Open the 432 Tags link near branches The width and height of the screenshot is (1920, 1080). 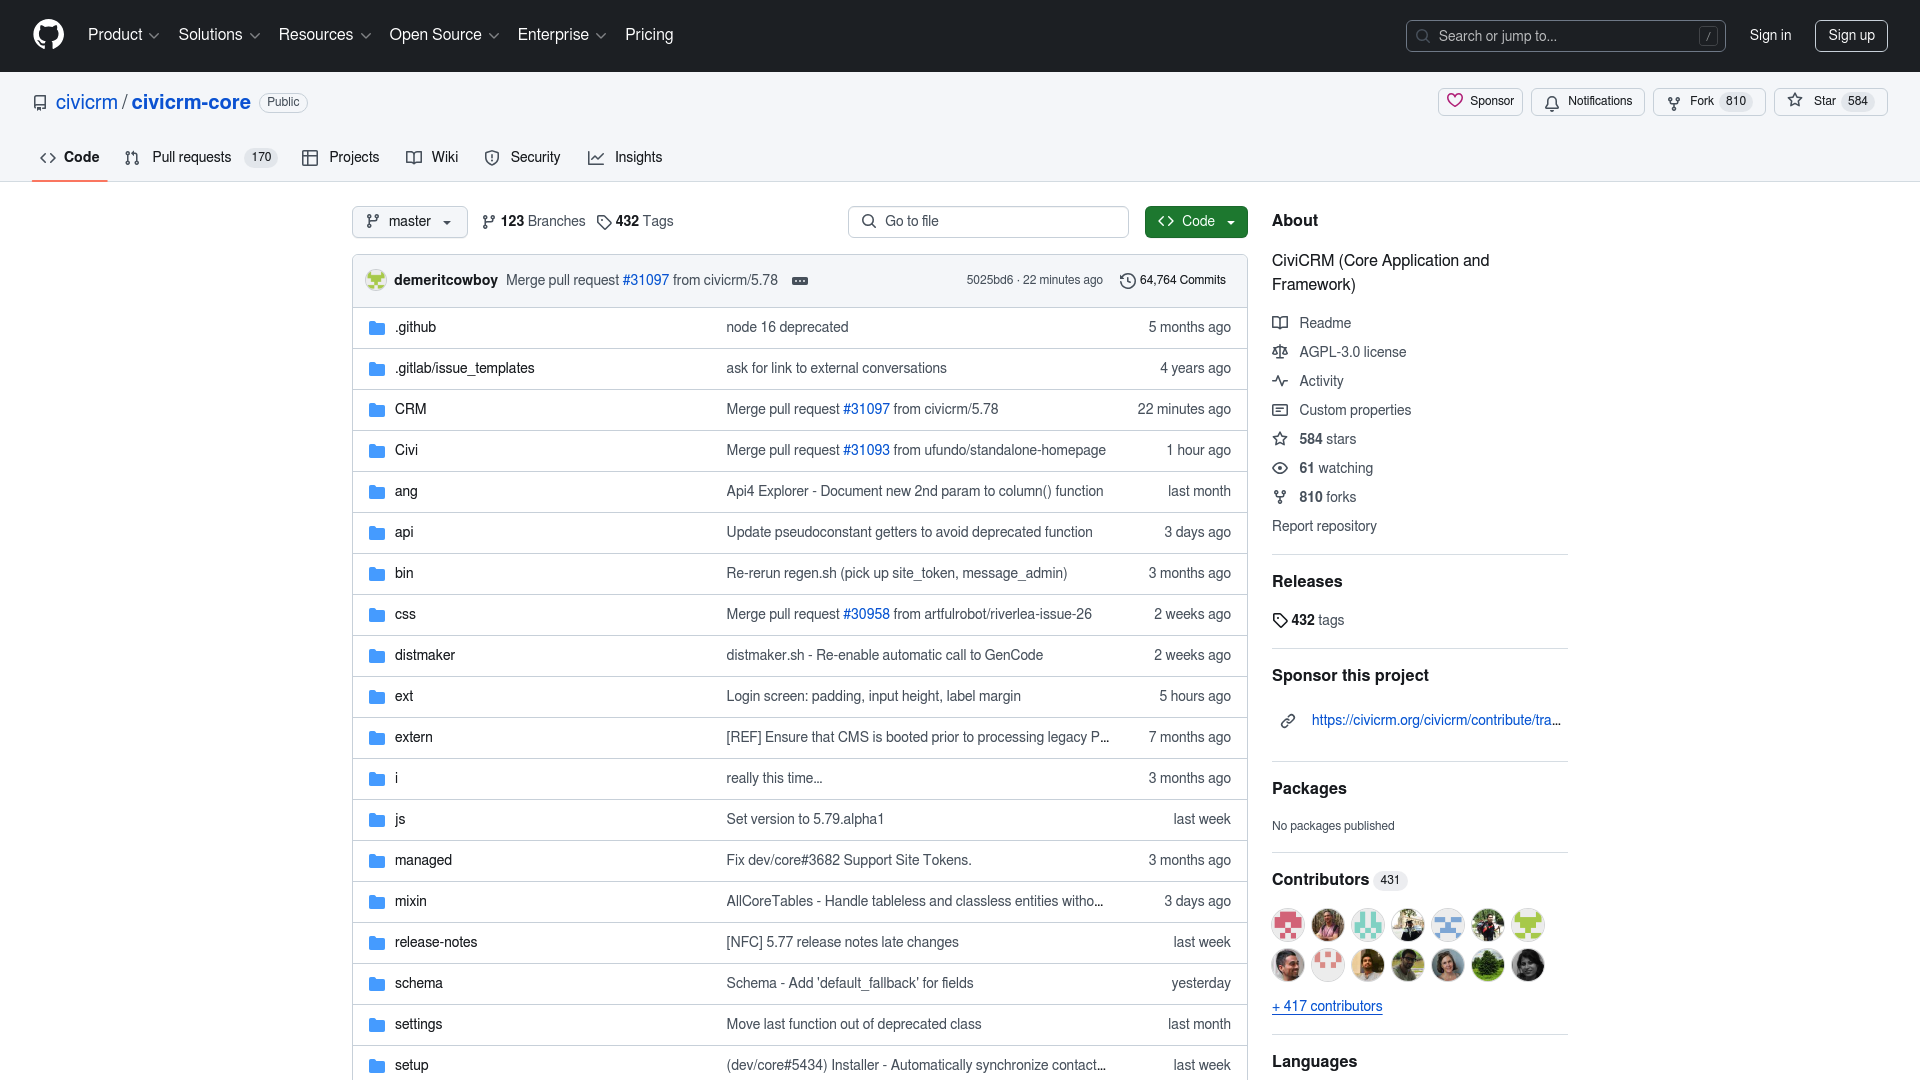coord(635,222)
